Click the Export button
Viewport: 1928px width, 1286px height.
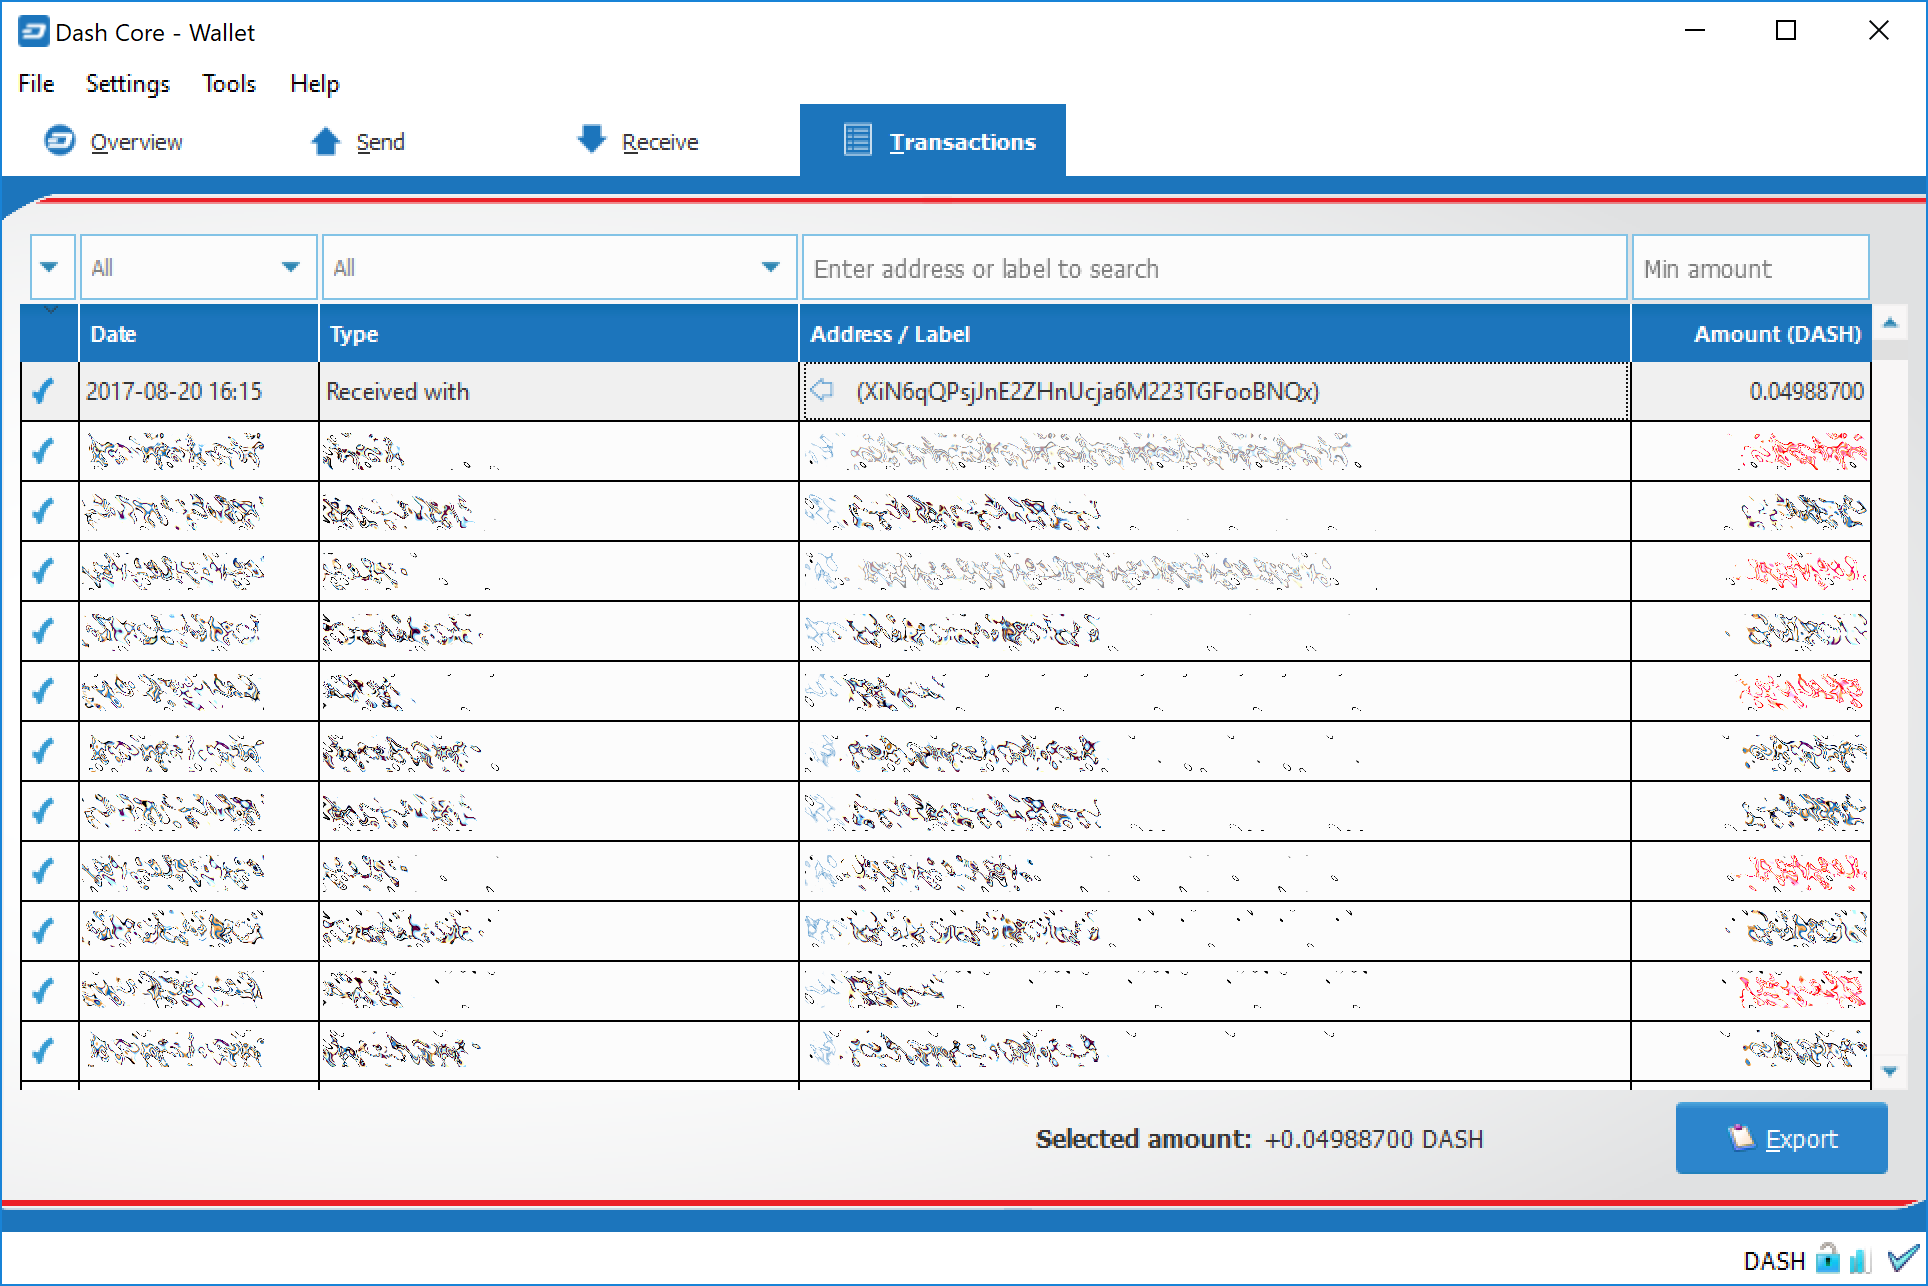[1781, 1138]
